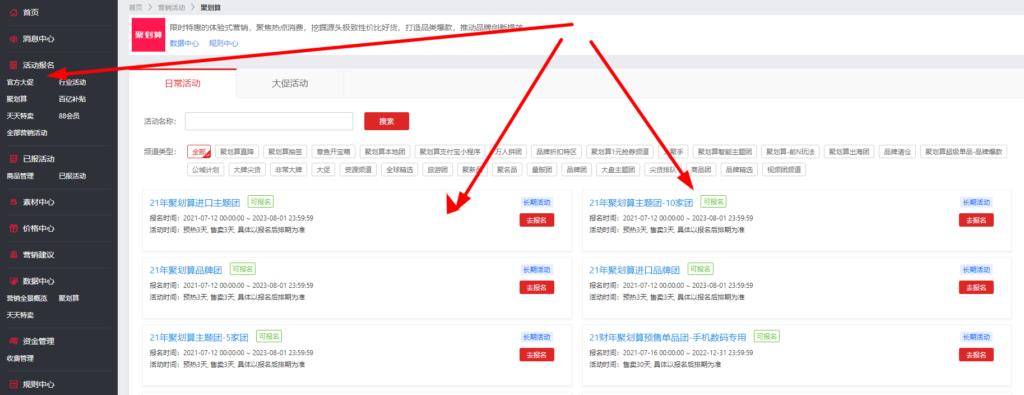Open the 21年聚划算主题团-5家团 activity title
The width and height of the screenshot is (1024, 395).
(x=199, y=338)
